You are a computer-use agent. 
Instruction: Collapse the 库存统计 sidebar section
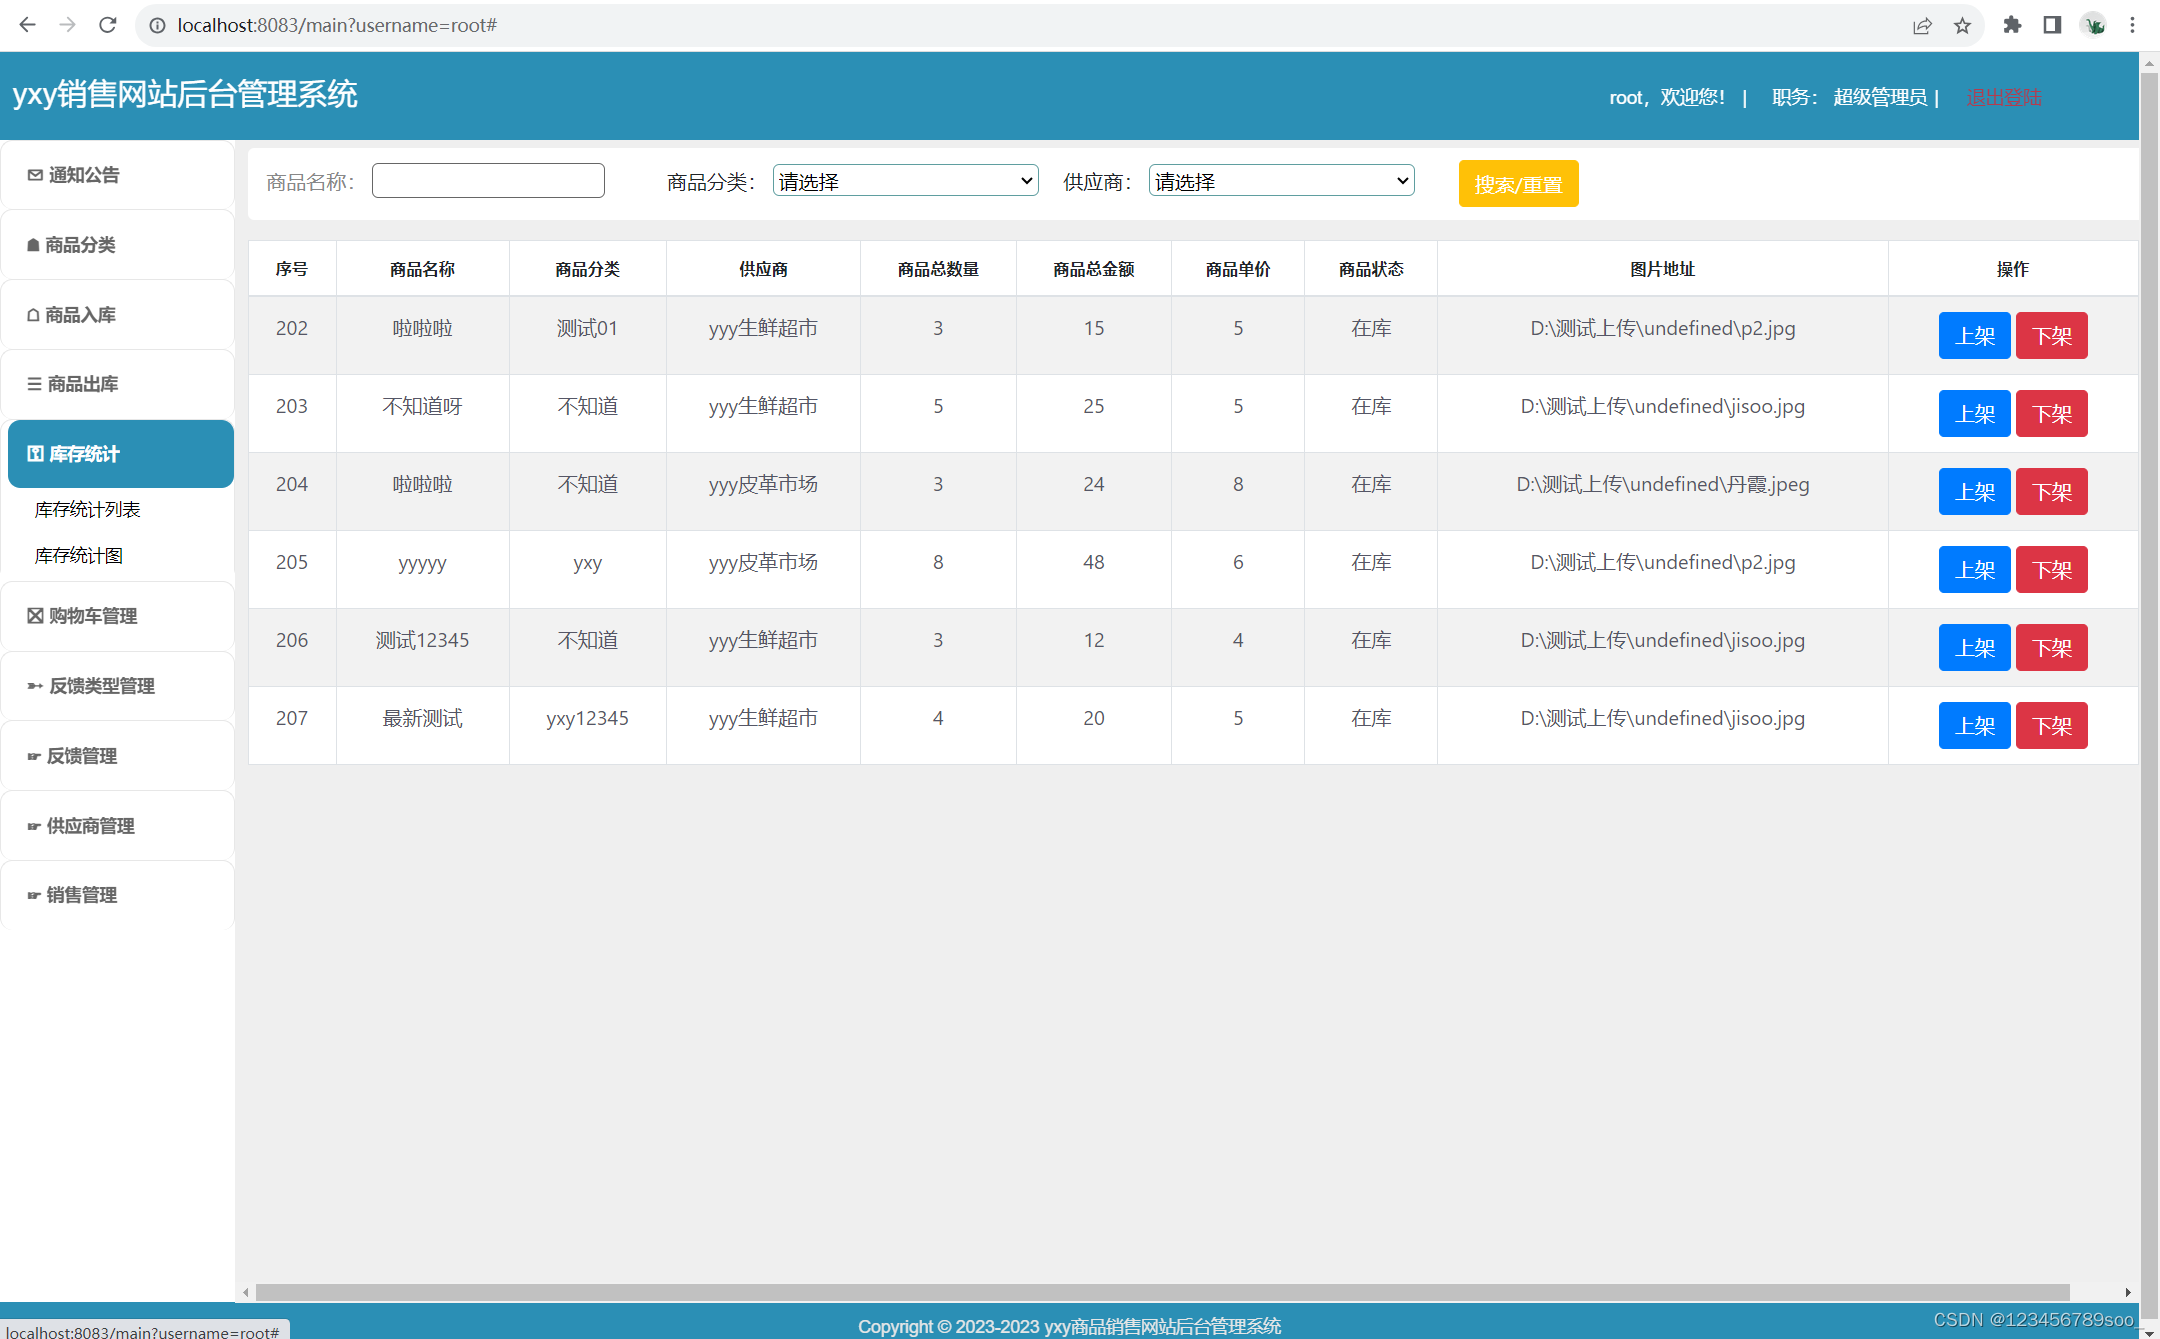(x=120, y=454)
